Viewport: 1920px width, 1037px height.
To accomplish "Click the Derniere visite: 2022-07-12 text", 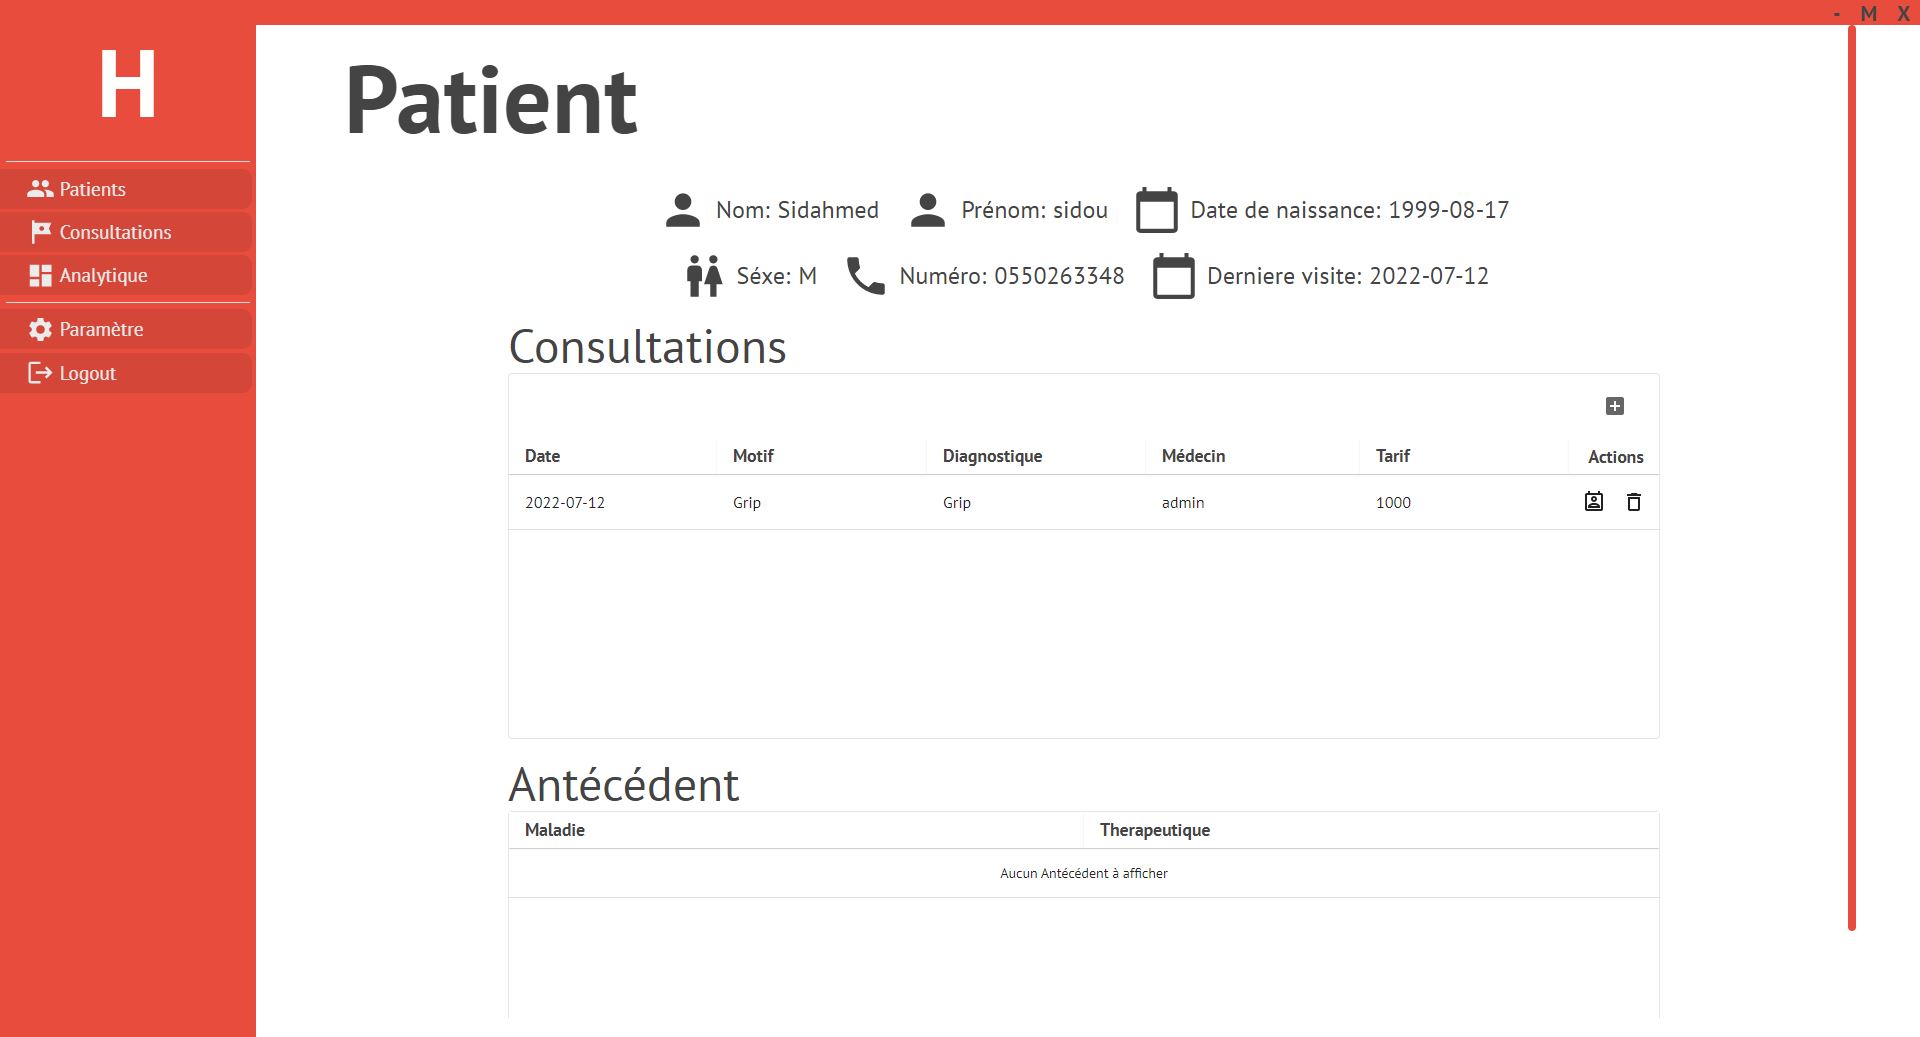I will pos(1347,276).
